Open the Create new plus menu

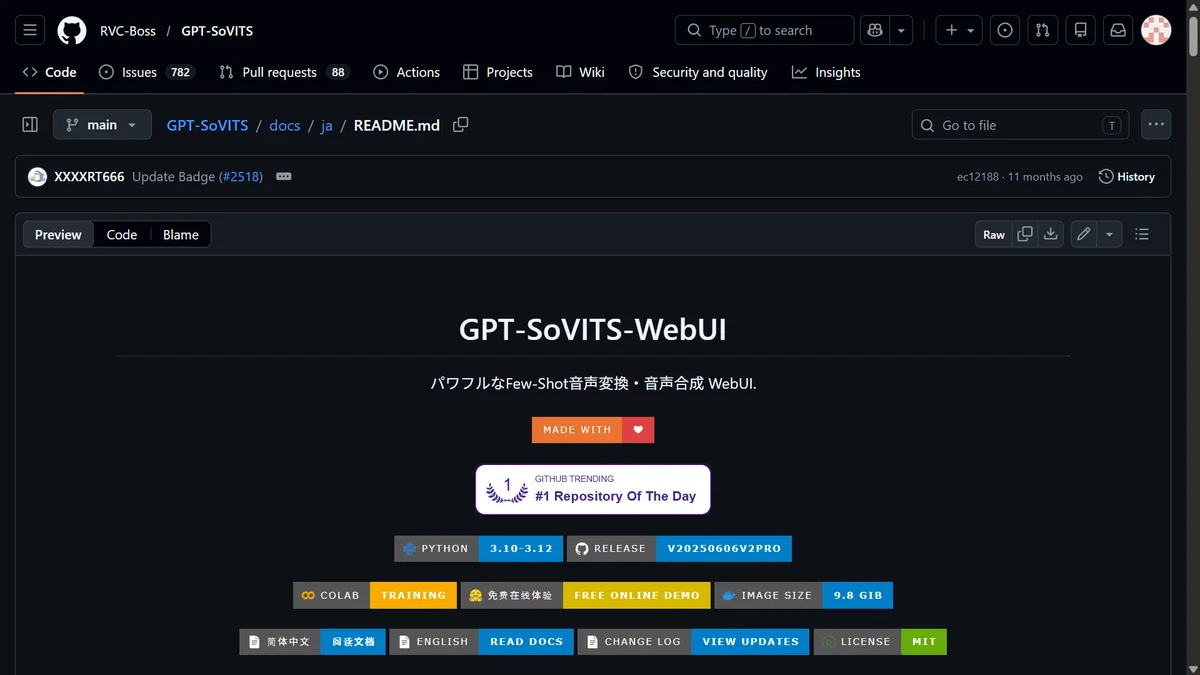(x=959, y=30)
